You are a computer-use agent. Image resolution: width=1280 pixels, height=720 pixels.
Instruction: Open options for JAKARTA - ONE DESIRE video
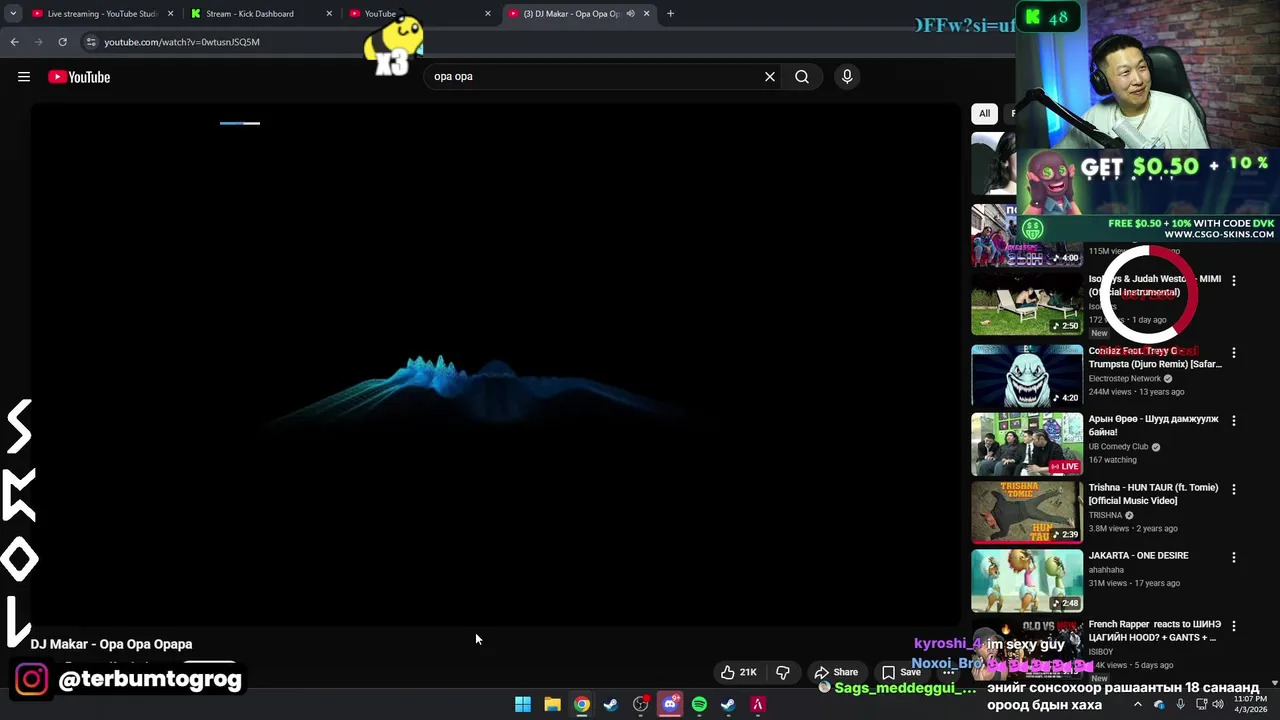[1233, 557]
